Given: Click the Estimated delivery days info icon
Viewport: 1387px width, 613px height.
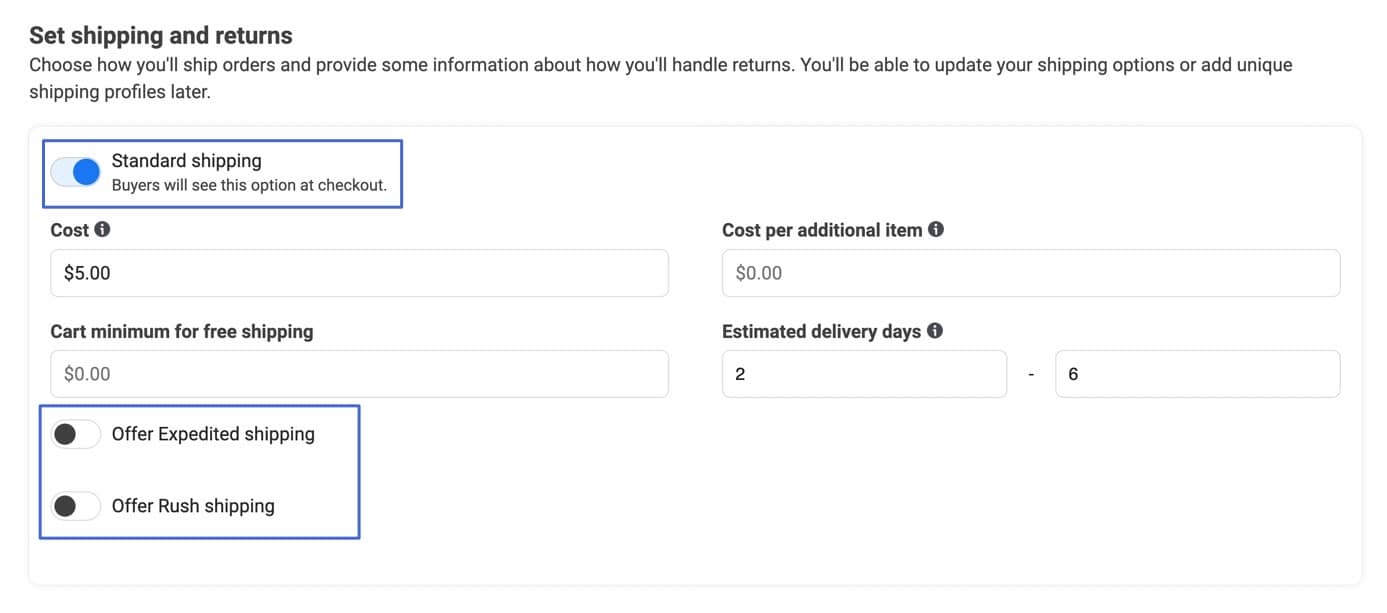Looking at the screenshot, I should (935, 330).
